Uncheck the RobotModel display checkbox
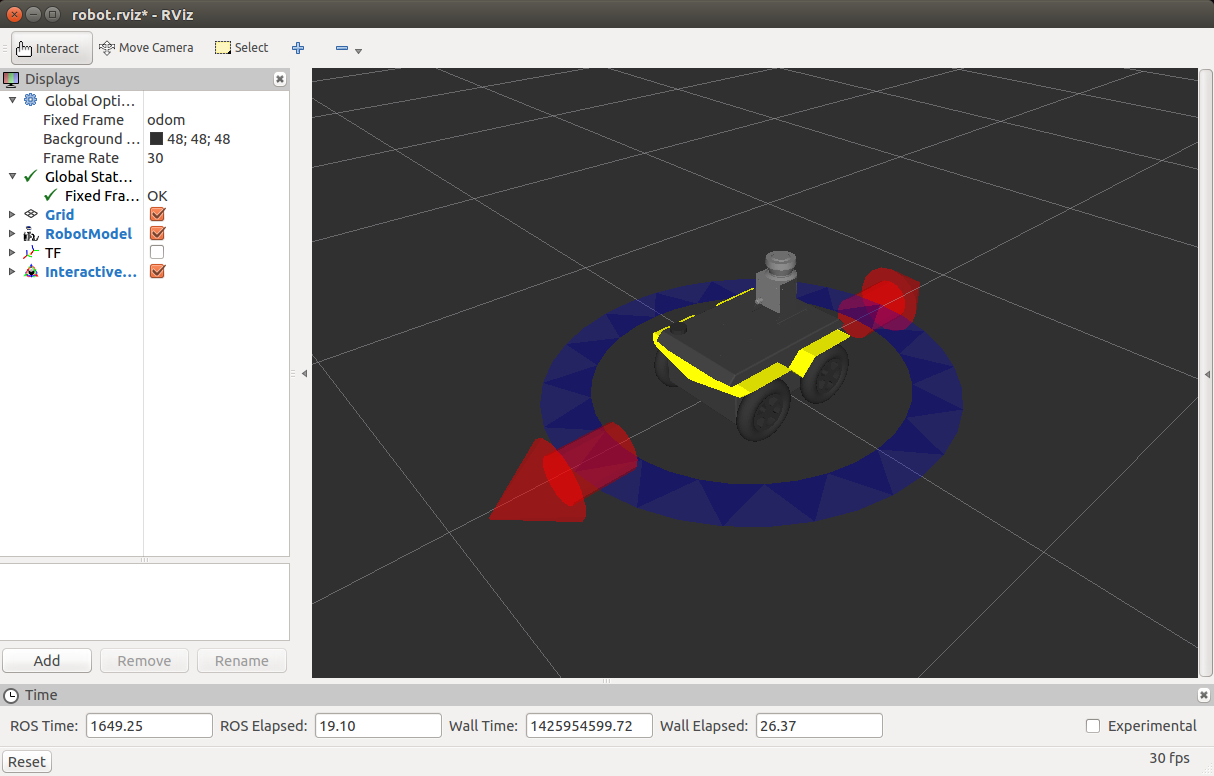The image size is (1214, 776). click(157, 234)
